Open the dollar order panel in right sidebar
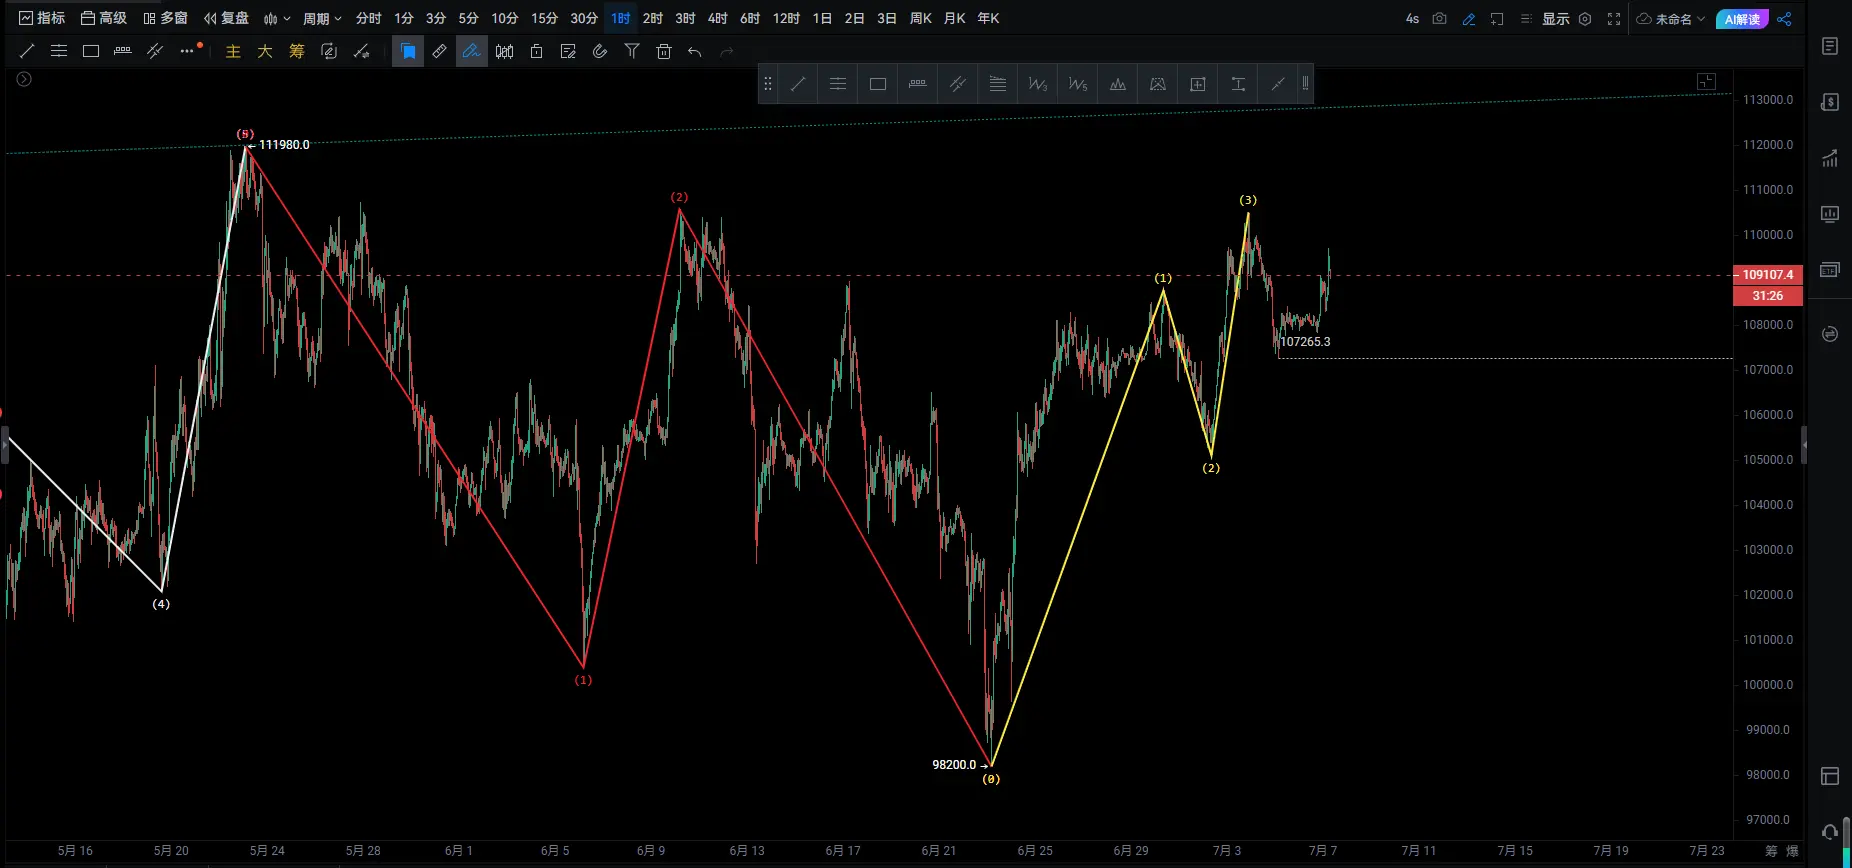The width and height of the screenshot is (1852, 868). (1830, 102)
